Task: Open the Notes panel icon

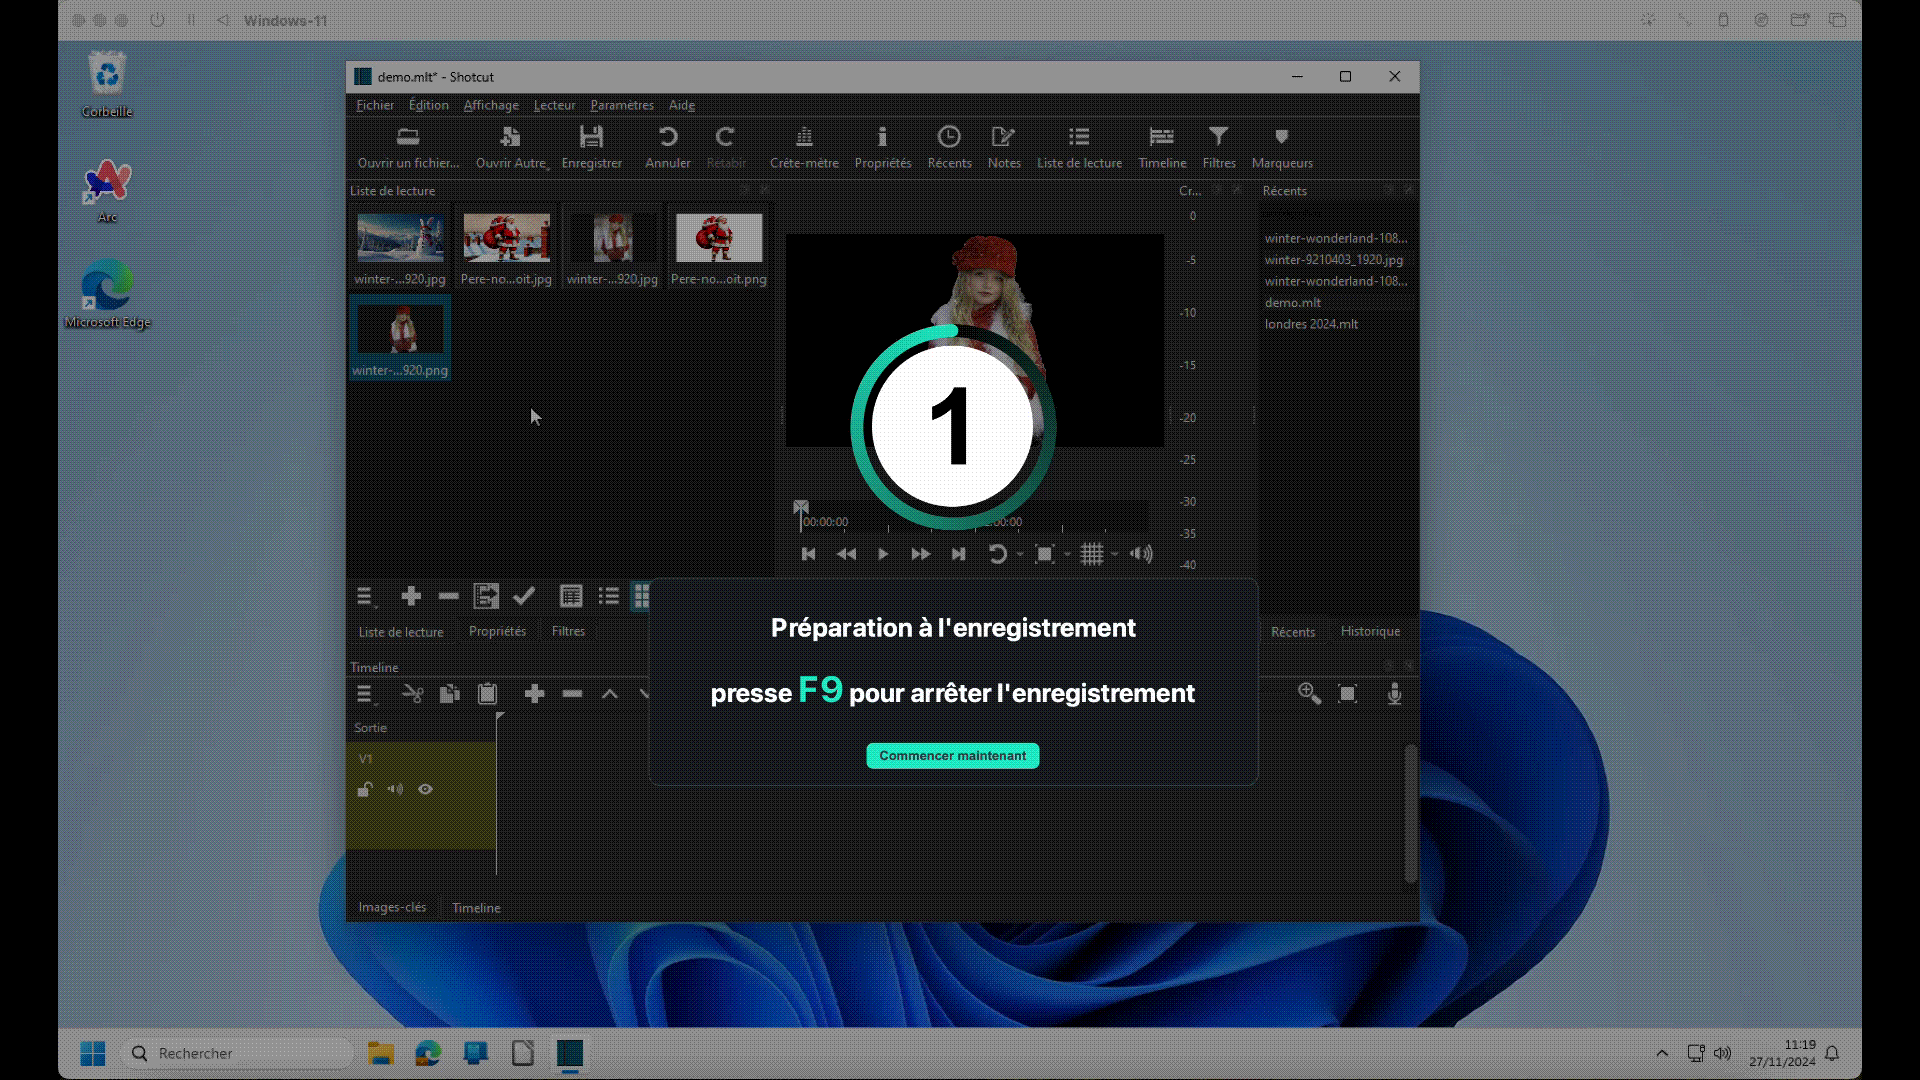Action: [x=1003, y=136]
